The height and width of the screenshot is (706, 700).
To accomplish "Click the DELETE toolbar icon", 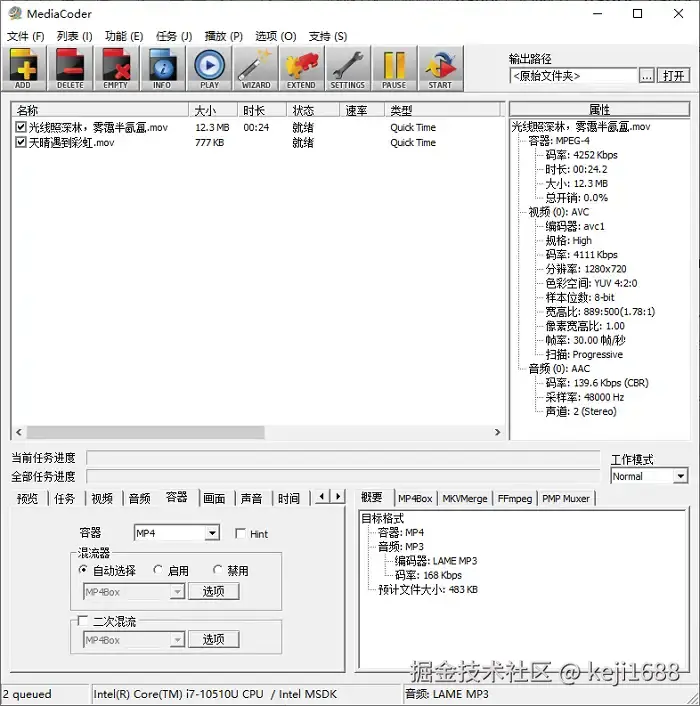I will pos(70,69).
